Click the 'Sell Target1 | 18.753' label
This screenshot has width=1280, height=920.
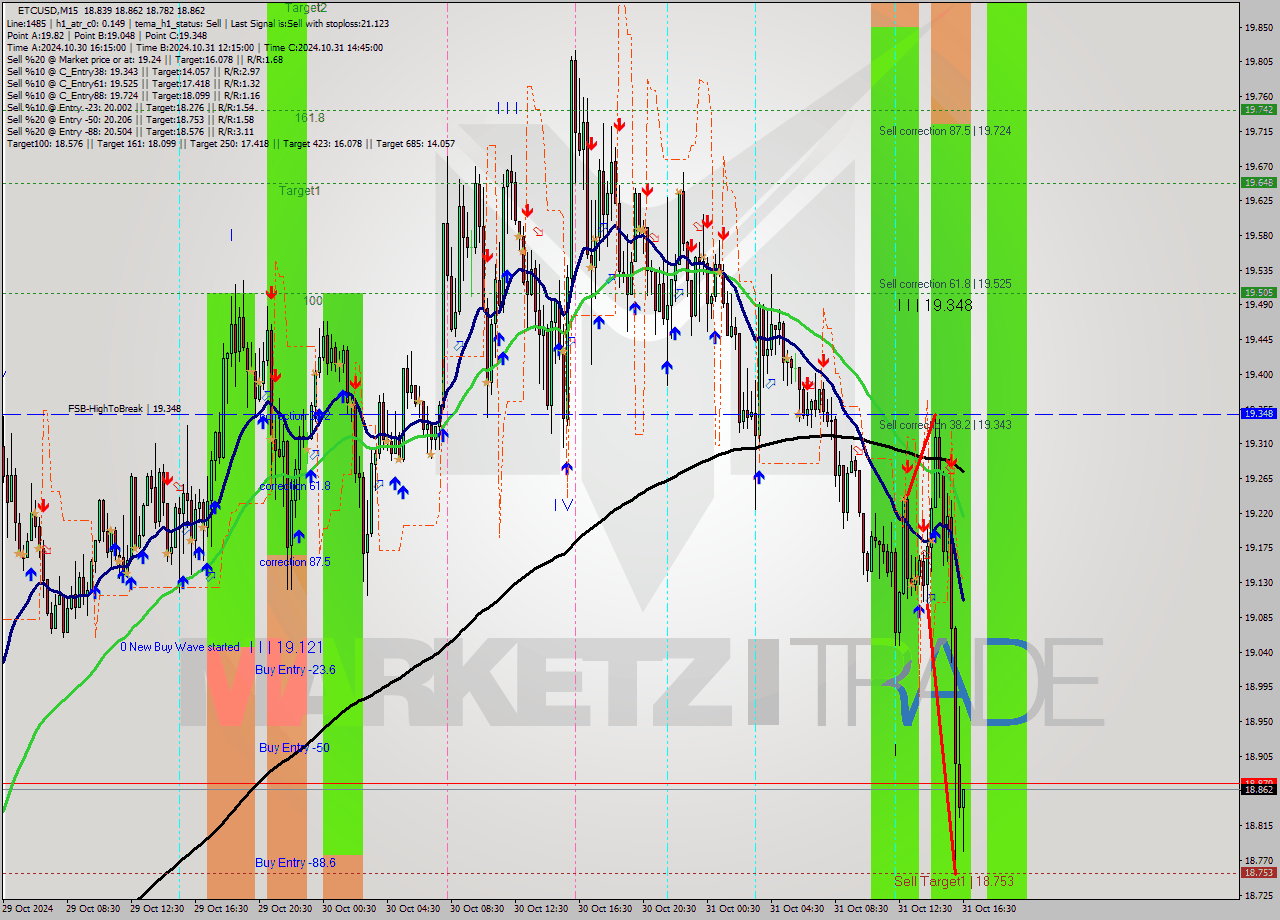click(x=953, y=881)
